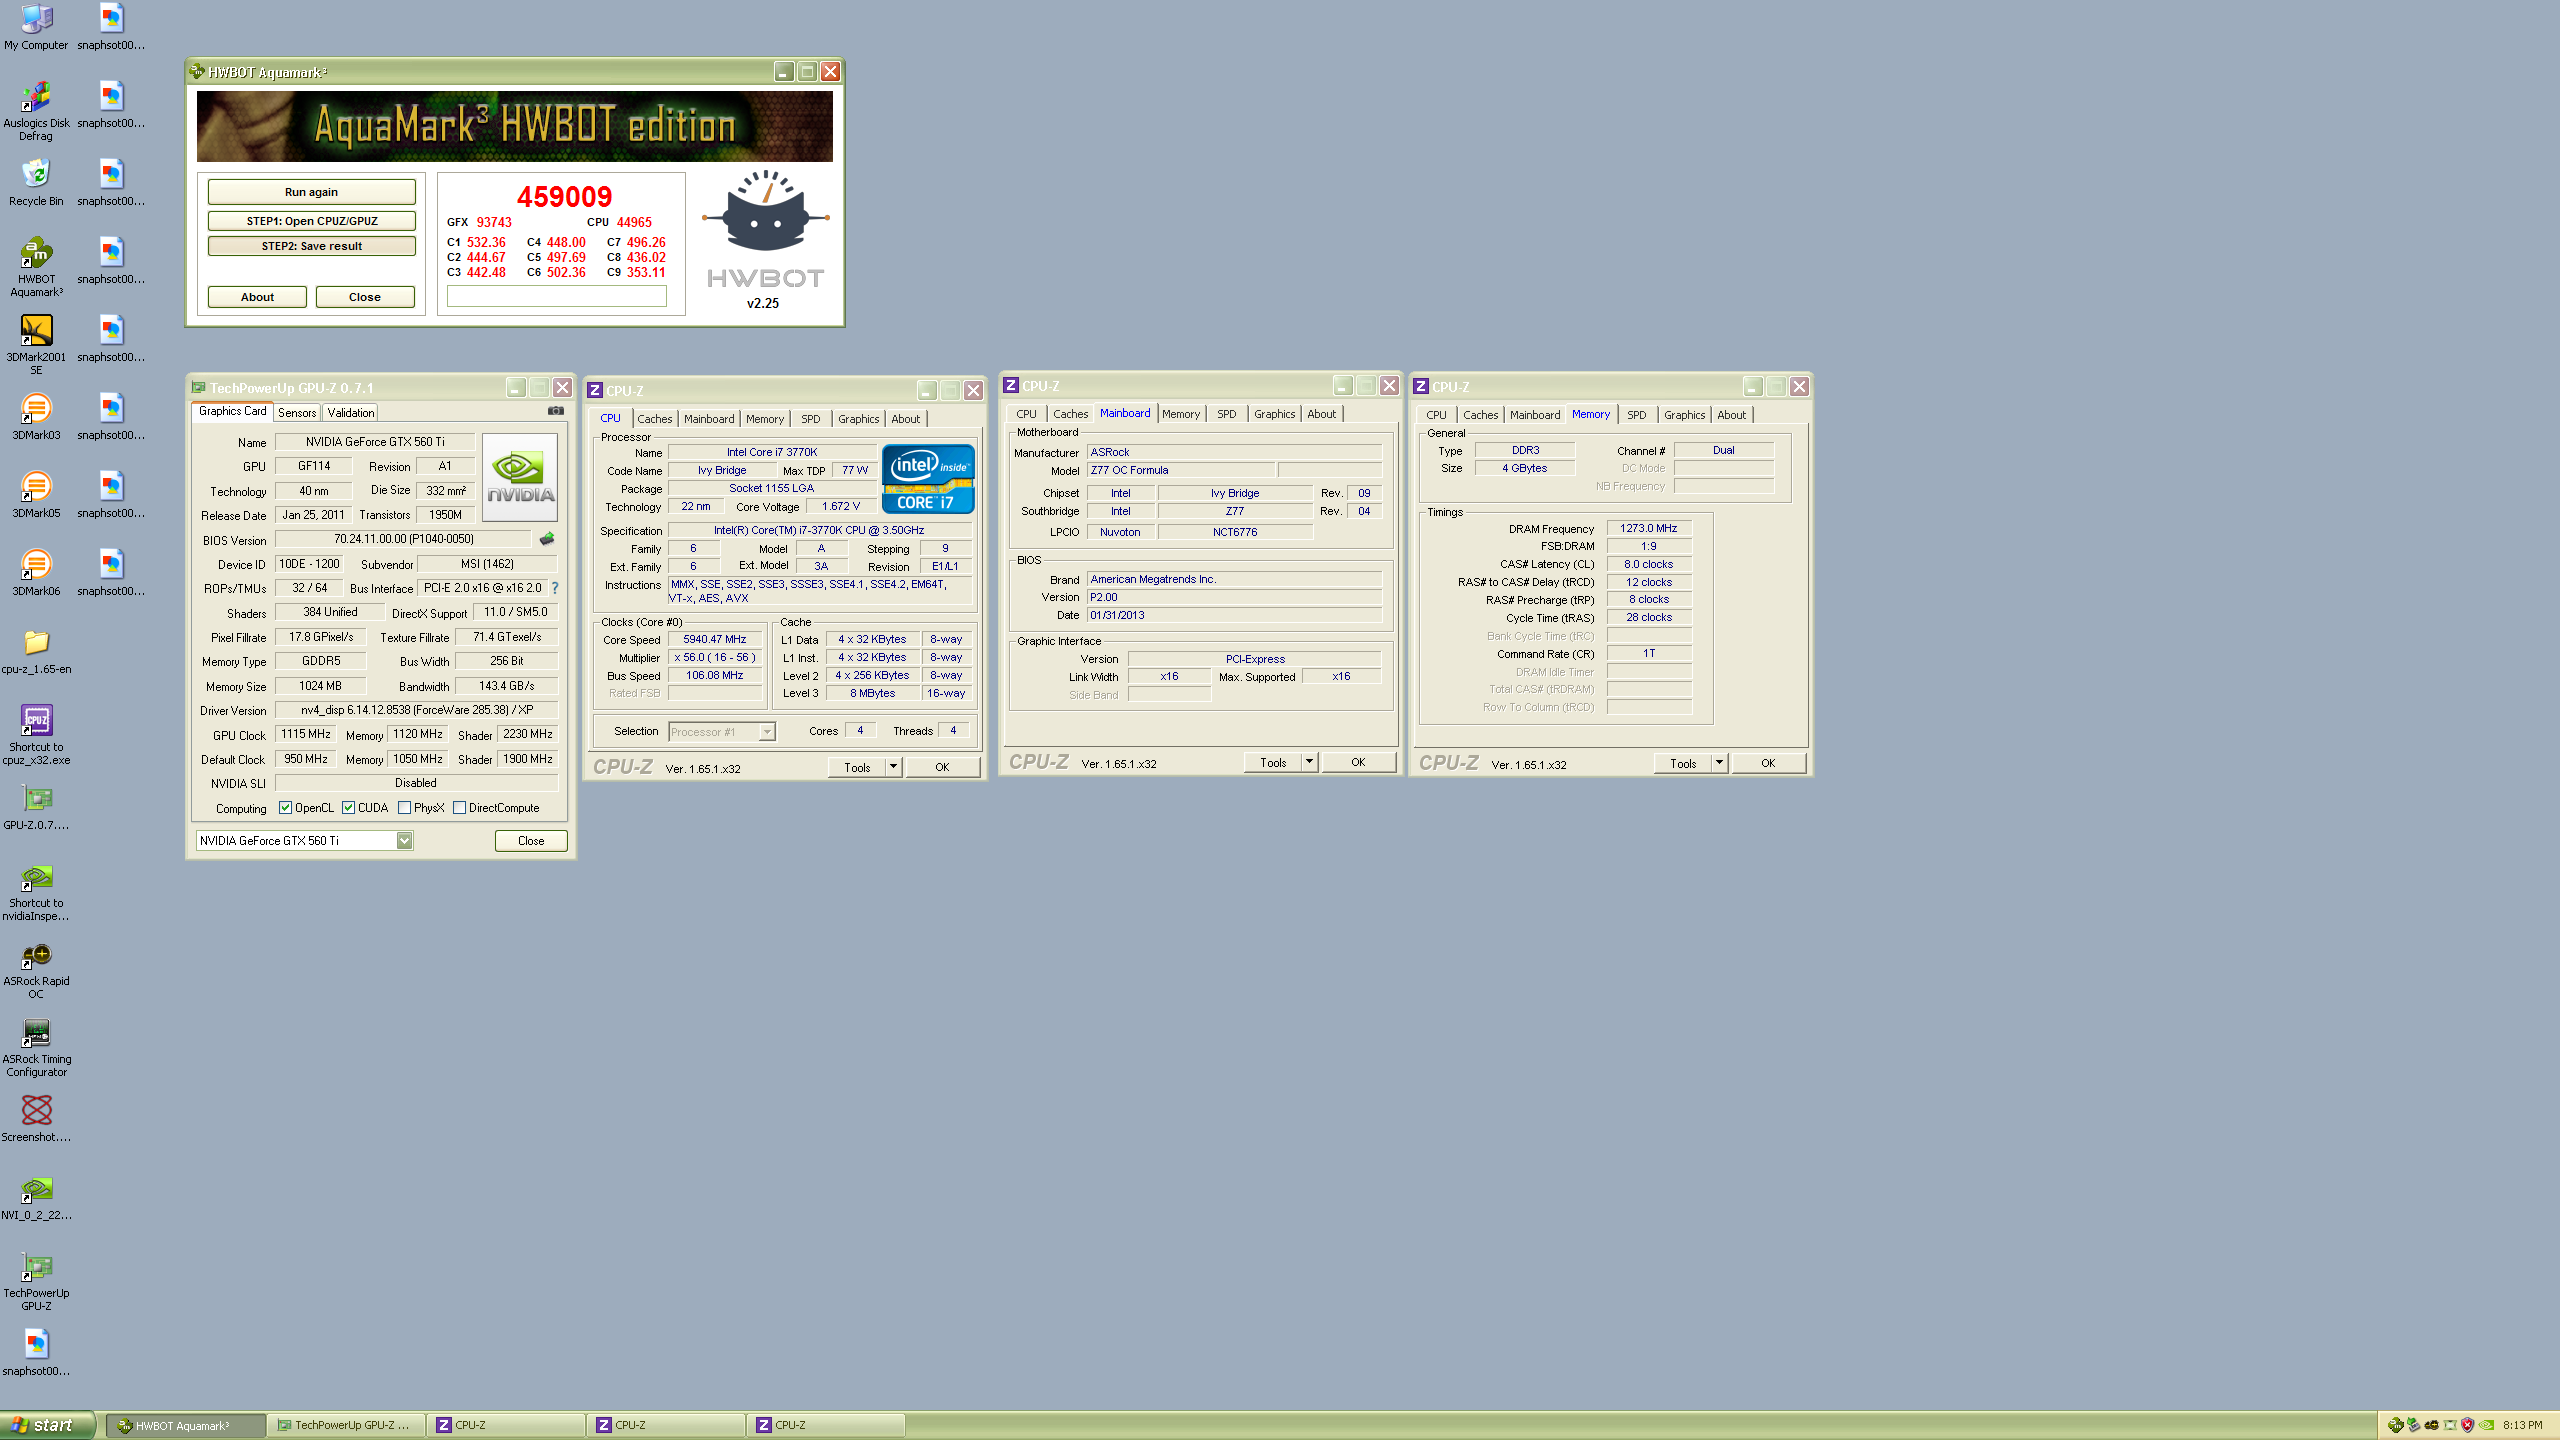This screenshot has width=2560, height=1440.
Task: Open Caches tab in the CPU tab window
Action: point(655,419)
